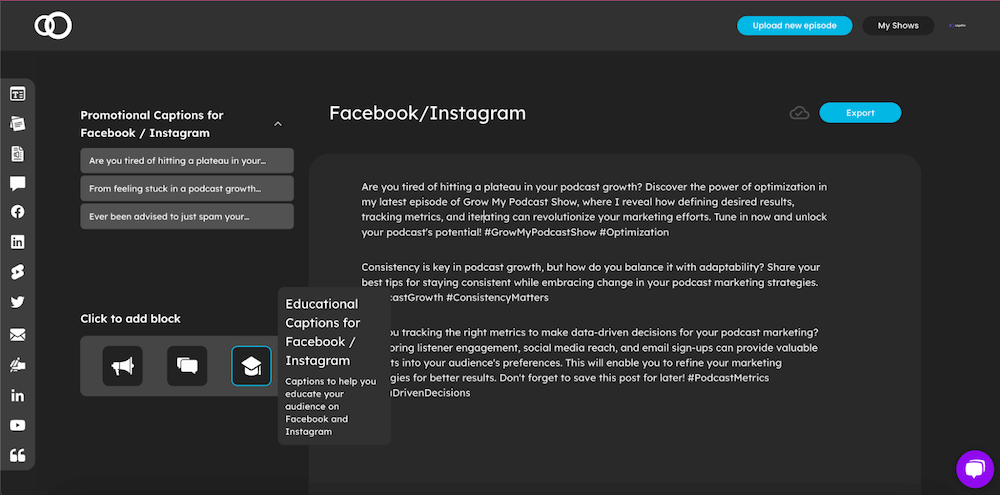The height and width of the screenshot is (495, 1000).
Task: Click the 'Click to add block' label
Action: click(x=130, y=318)
